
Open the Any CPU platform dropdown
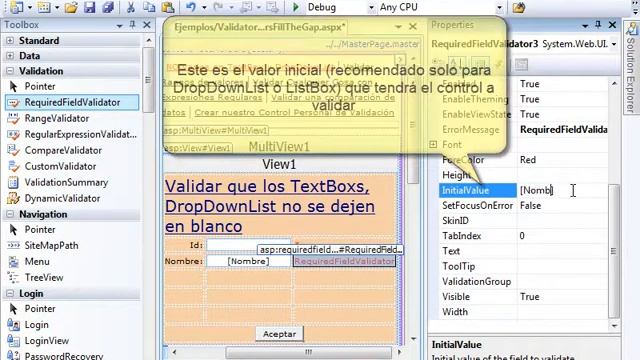pyautogui.click(x=499, y=8)
